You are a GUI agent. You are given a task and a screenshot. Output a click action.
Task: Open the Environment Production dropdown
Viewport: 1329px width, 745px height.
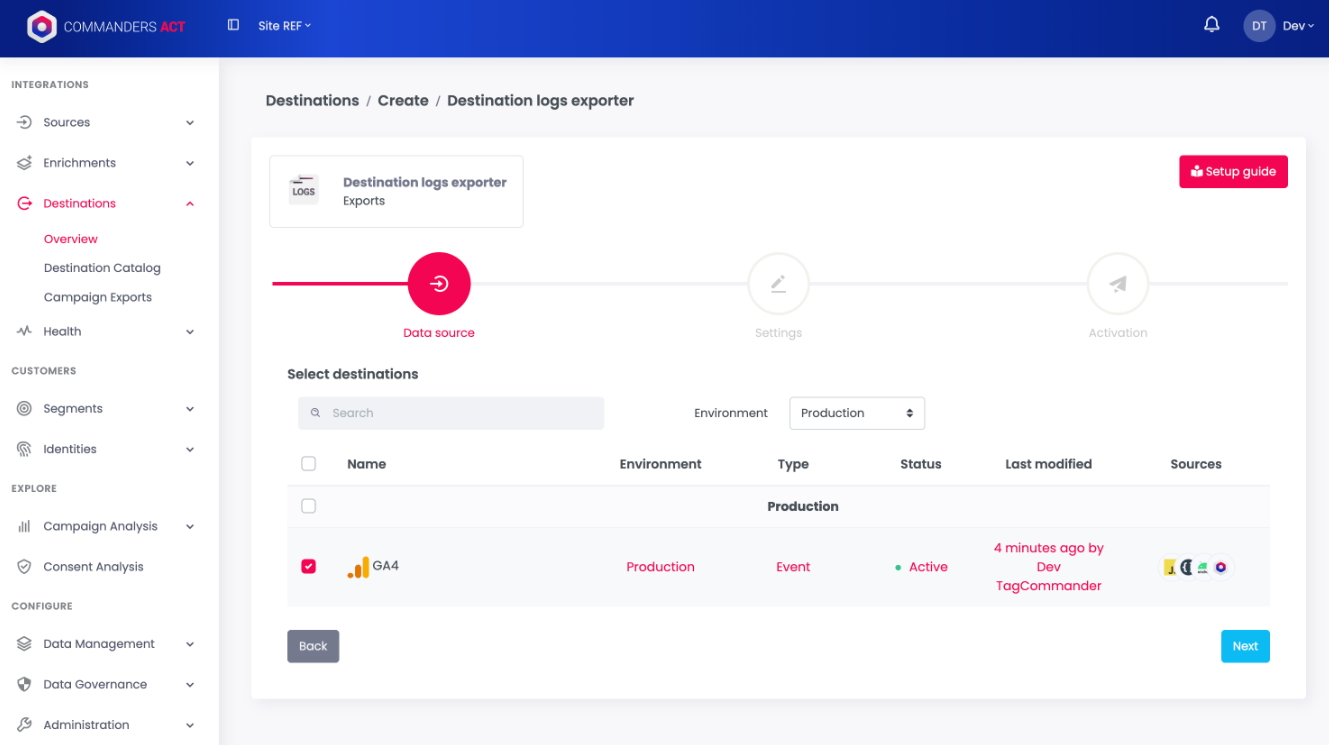[857, 413]
